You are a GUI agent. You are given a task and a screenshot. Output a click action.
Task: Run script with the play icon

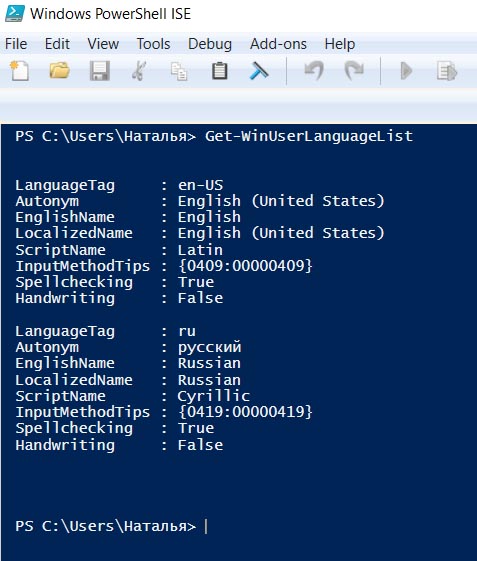[406, 70]
